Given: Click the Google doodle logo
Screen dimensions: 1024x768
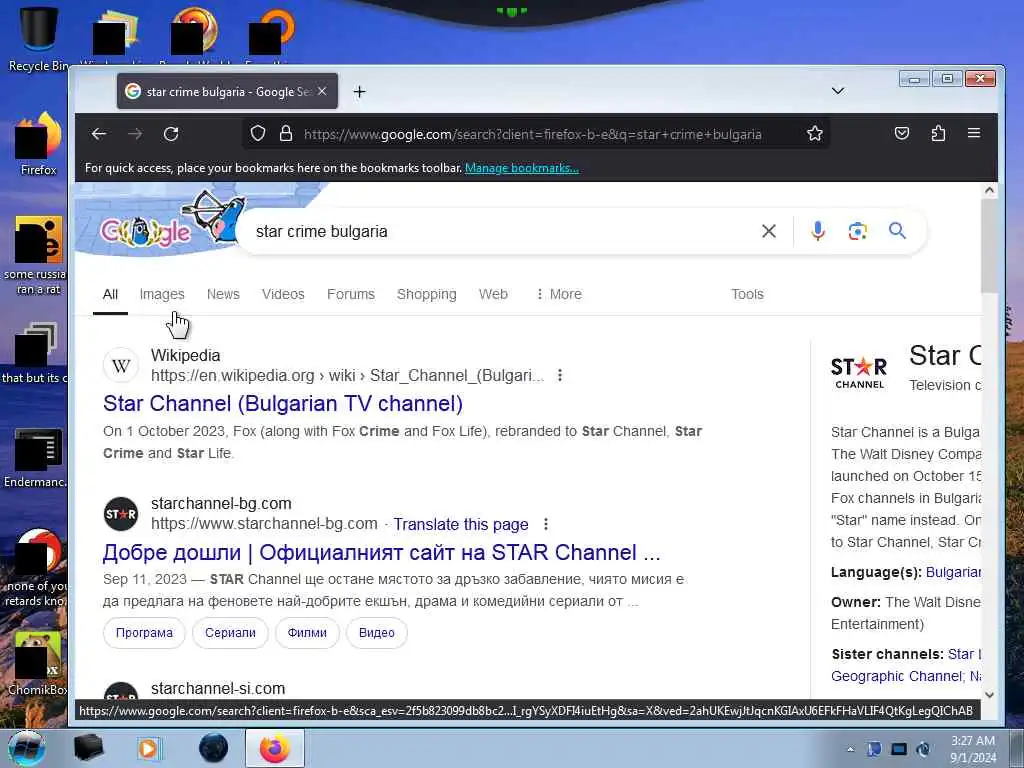Looking at the screenshot, I should 173,222.
